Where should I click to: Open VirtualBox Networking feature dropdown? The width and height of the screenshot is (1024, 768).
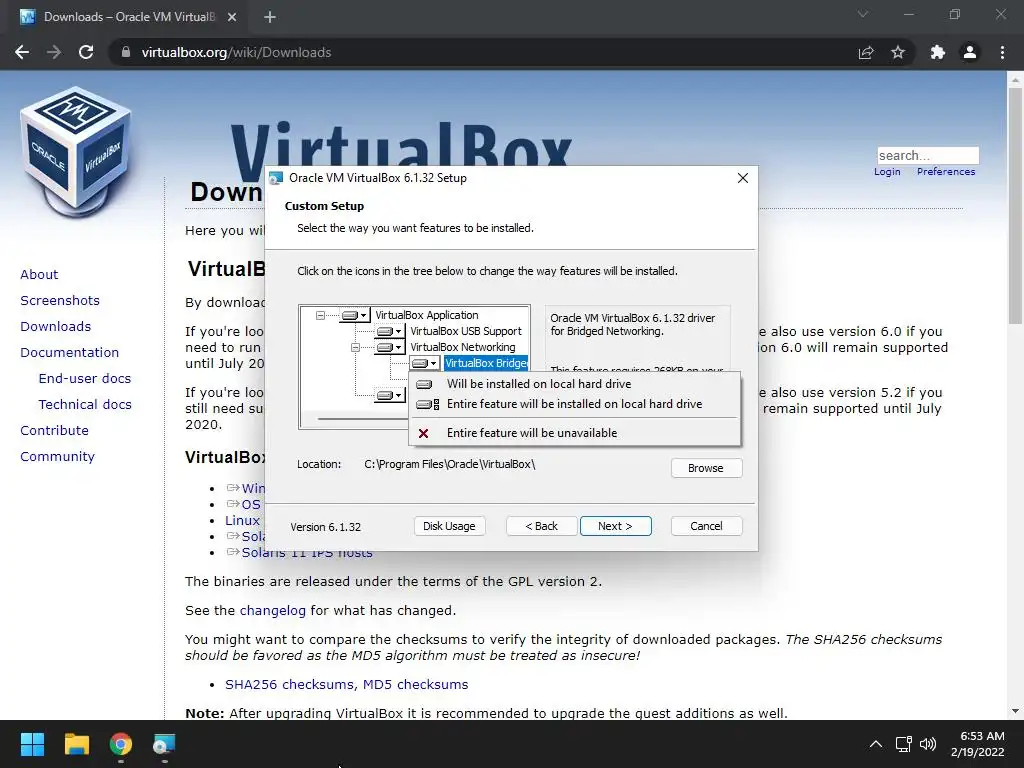(391, 347)
